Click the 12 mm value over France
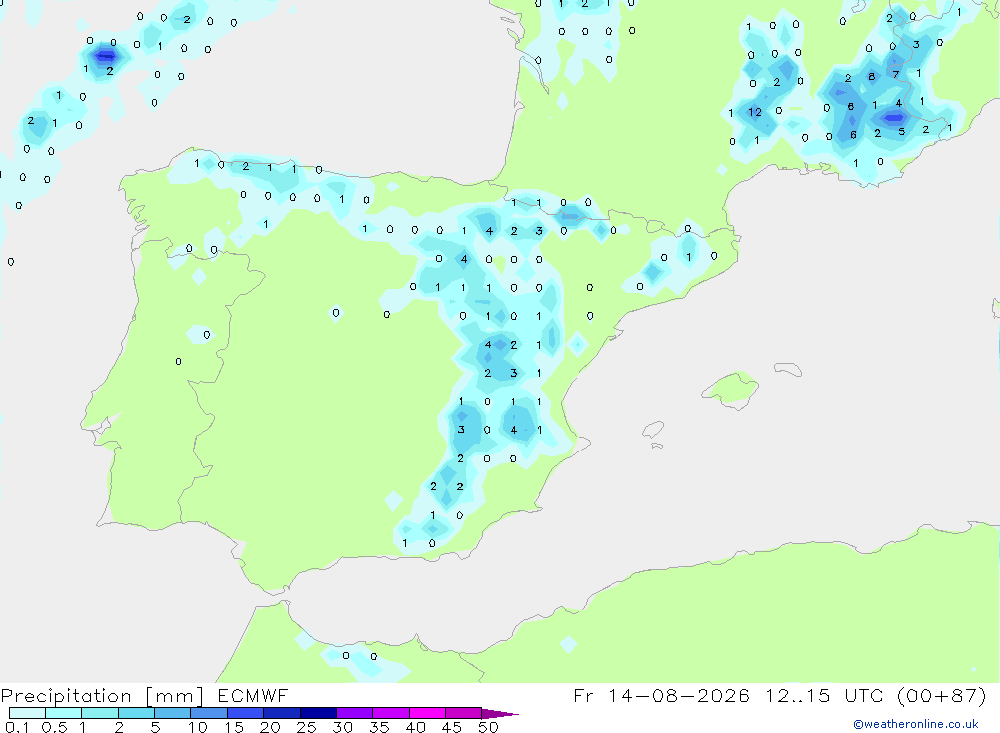This screenshot has width=1000, height=733. 755,112
